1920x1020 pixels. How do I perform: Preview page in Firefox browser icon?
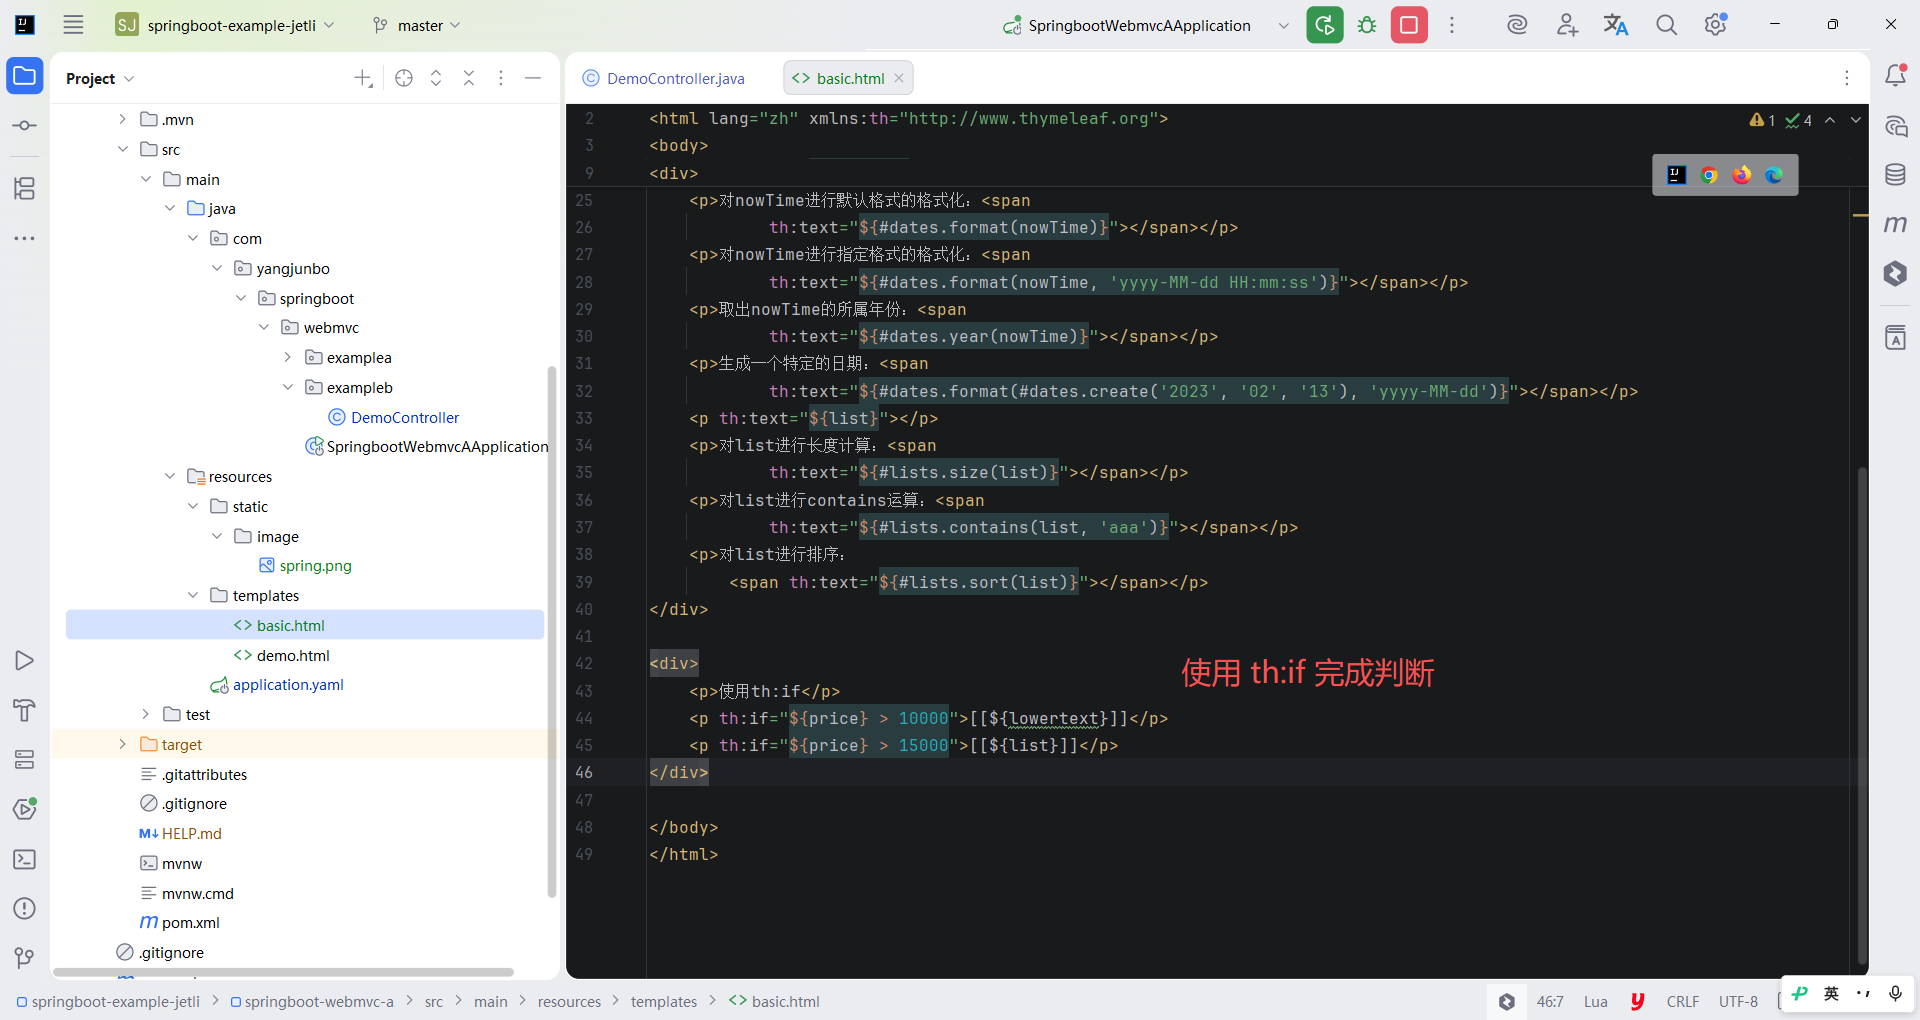point(1742,175)
